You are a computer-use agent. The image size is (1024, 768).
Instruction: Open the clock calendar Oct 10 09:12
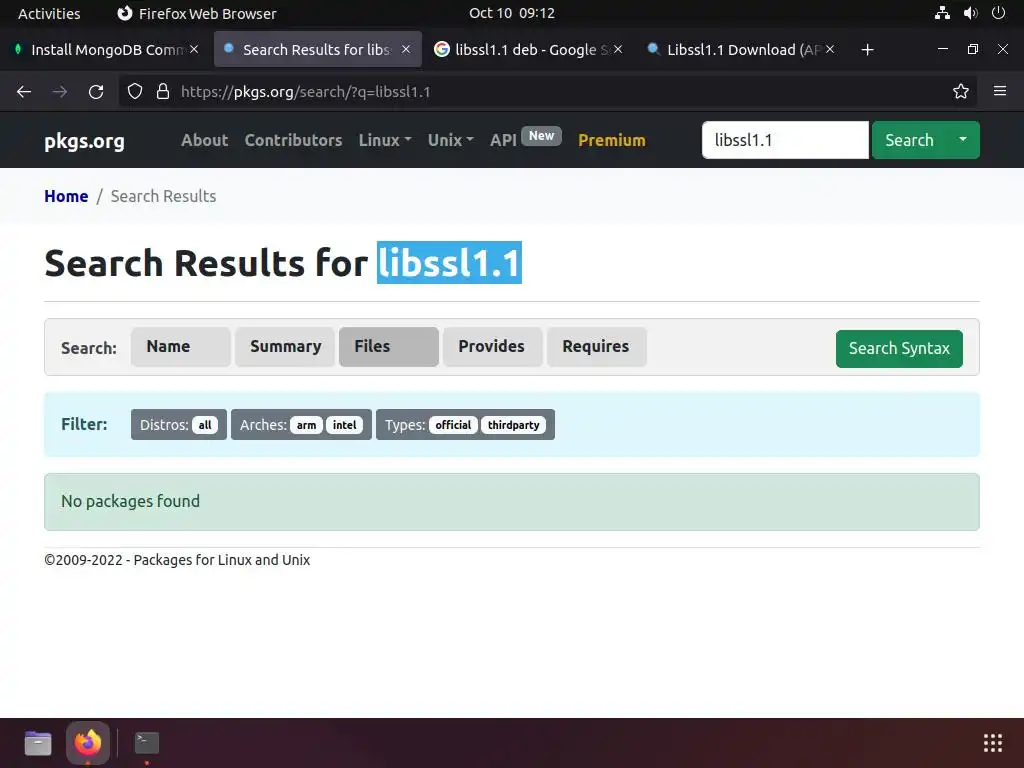[511, 13]
